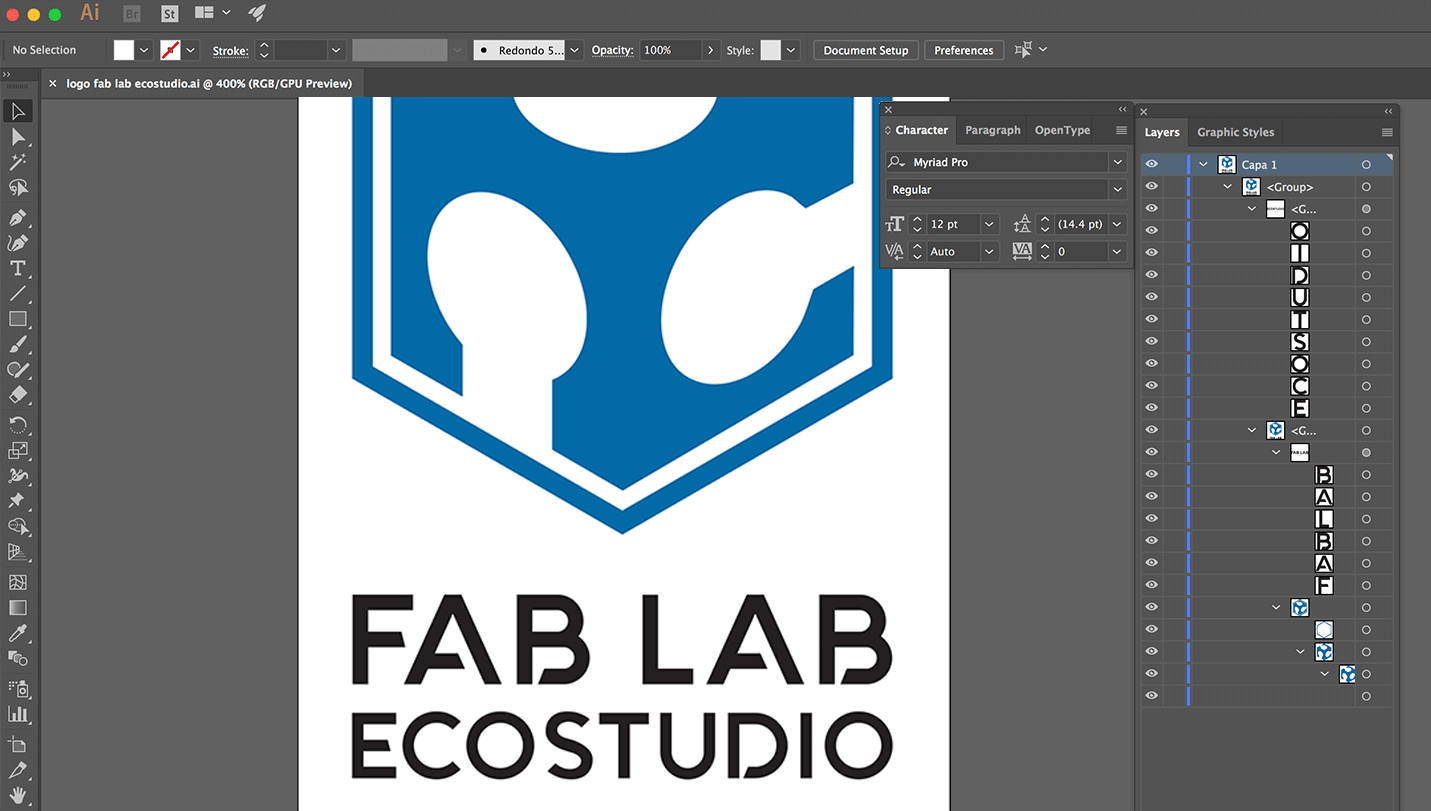This screenshot has height=811, width=1431.
Task: Select the Symbol Sprayer tool
Action: point(17,689)
